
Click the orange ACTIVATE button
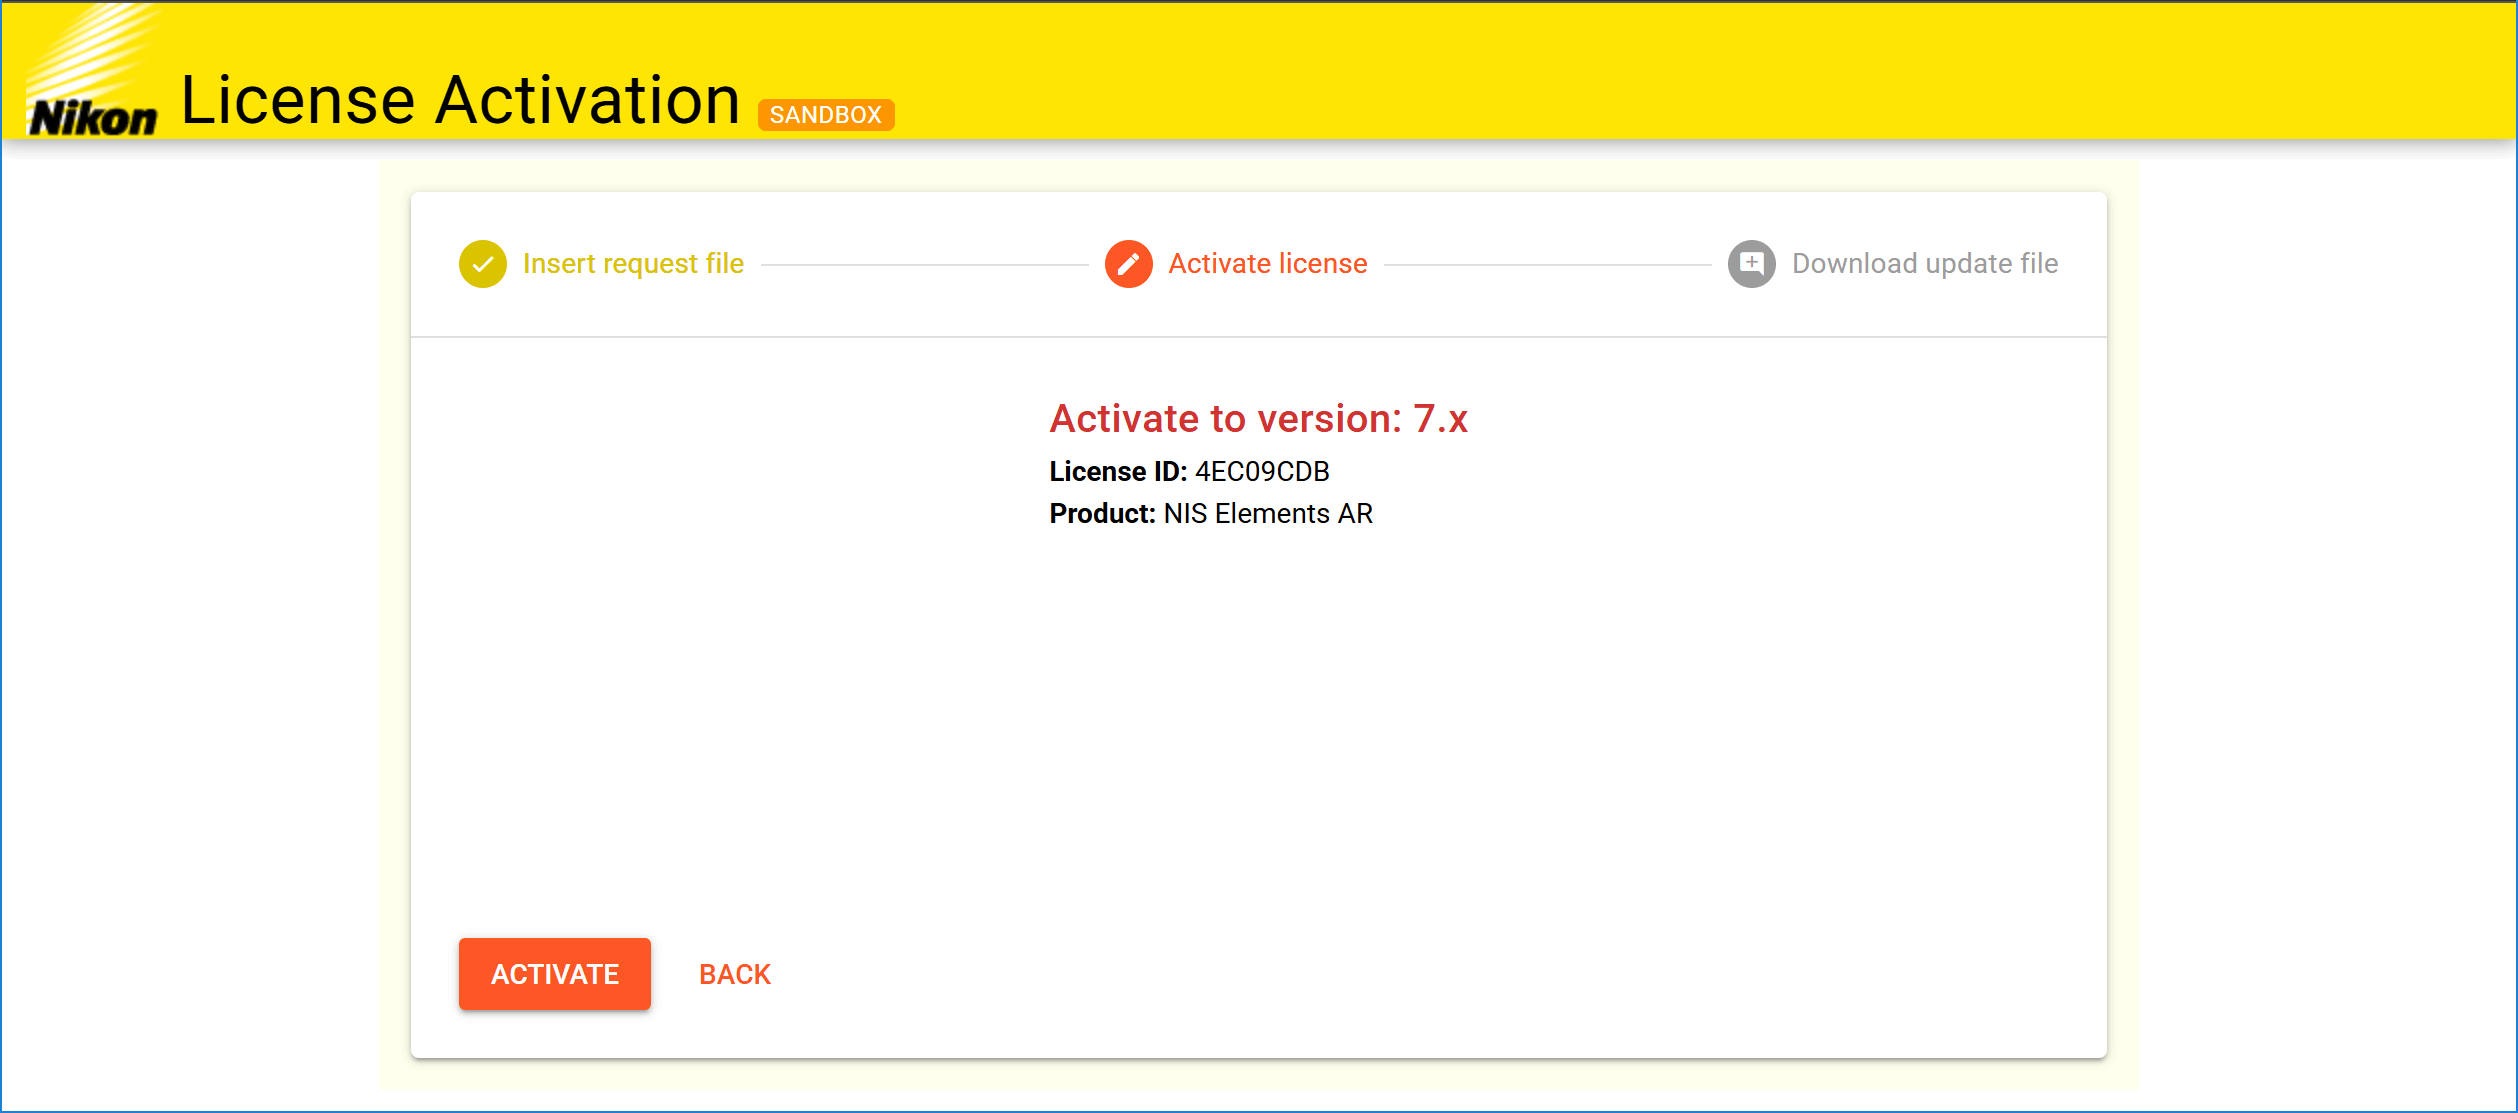tap(555, 974)
